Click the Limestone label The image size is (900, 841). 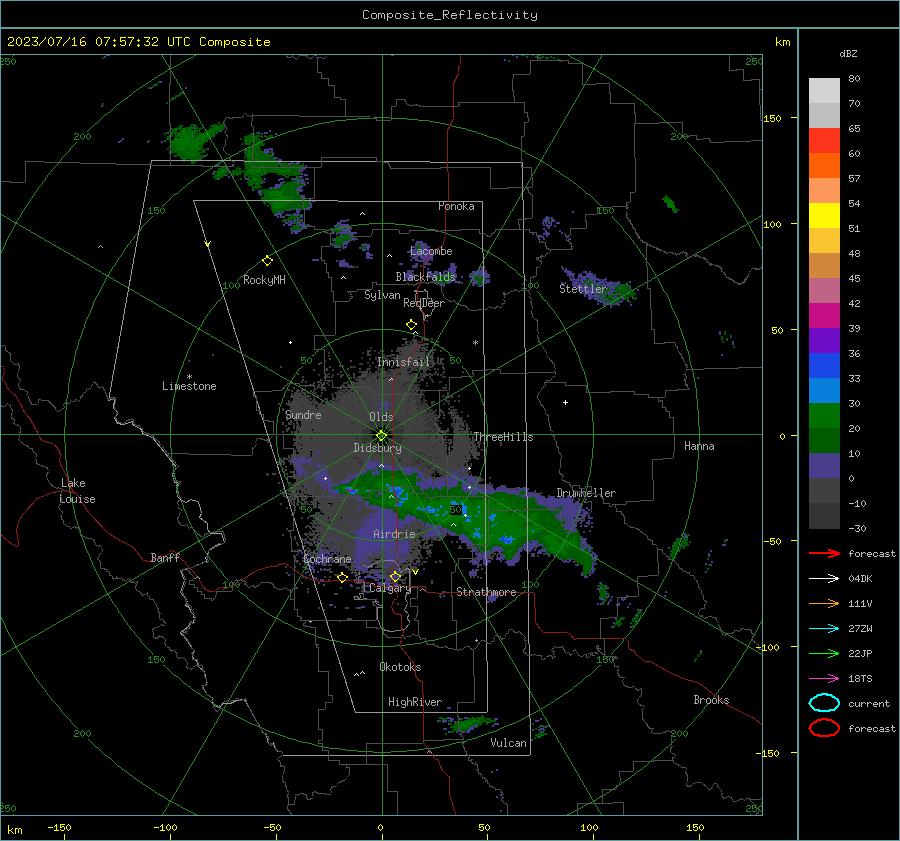189,386
